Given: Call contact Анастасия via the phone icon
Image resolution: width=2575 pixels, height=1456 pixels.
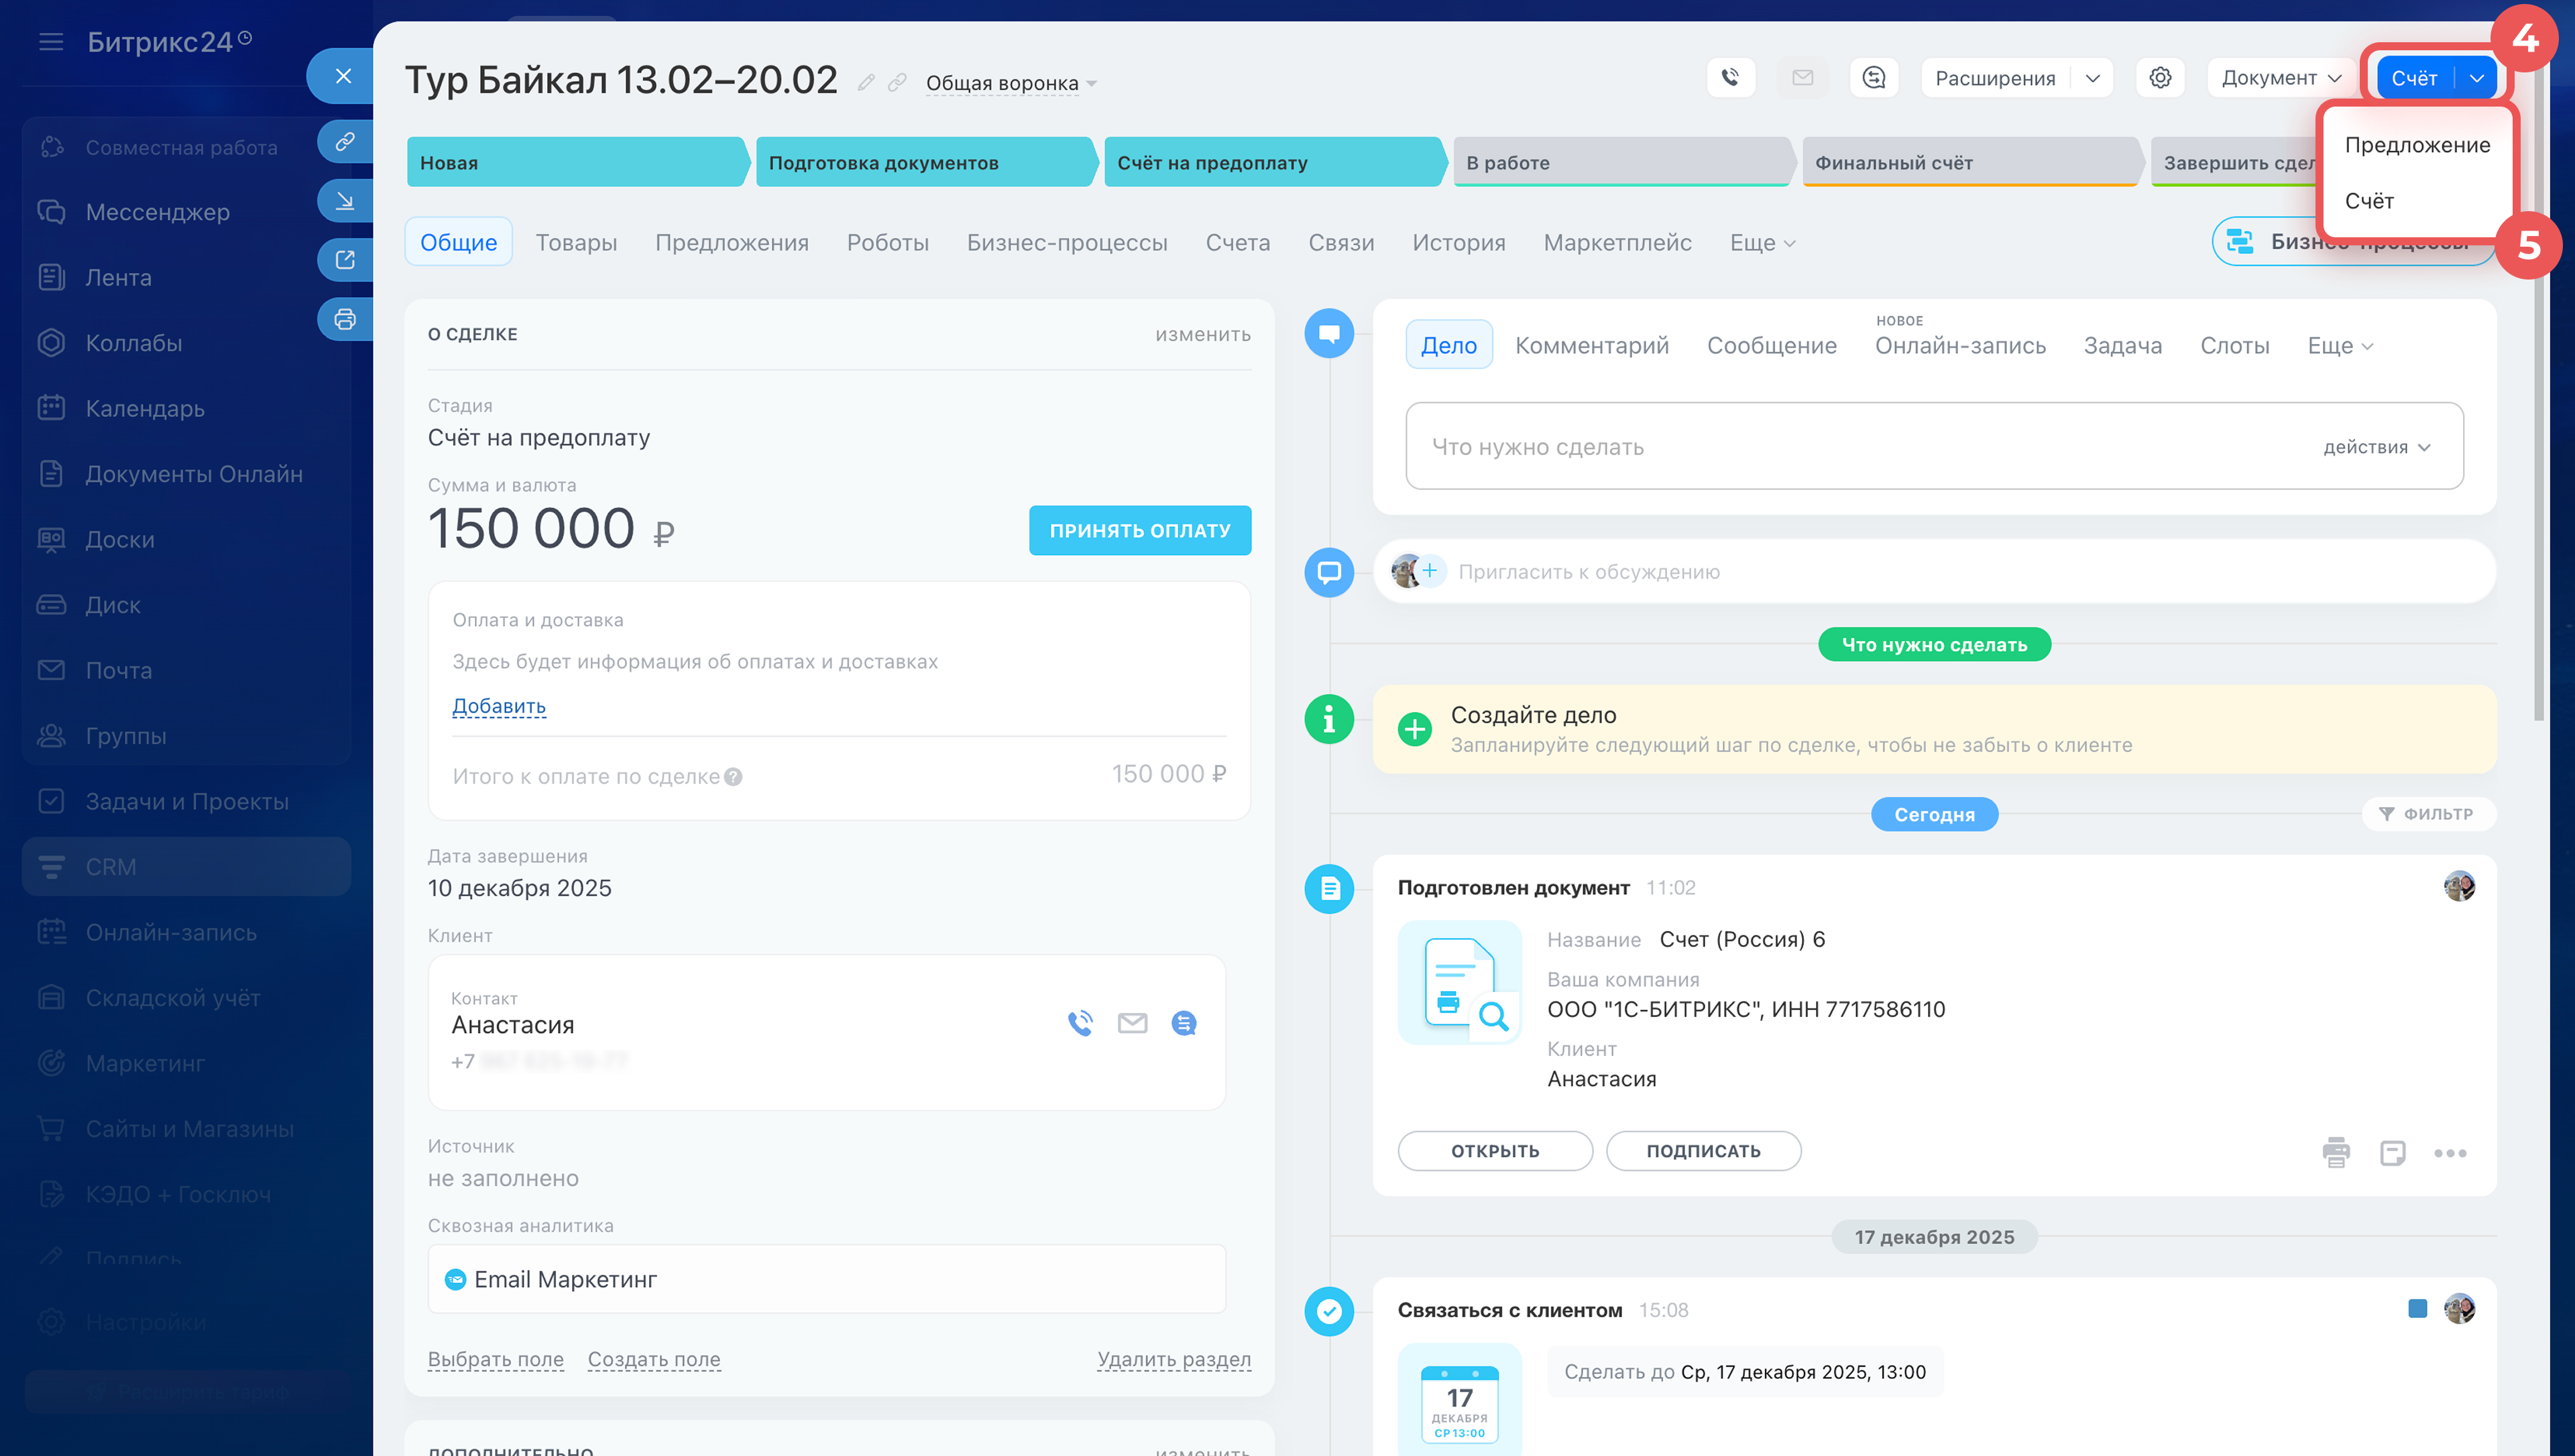Looking at the screenshot, I should 1080,1023.
